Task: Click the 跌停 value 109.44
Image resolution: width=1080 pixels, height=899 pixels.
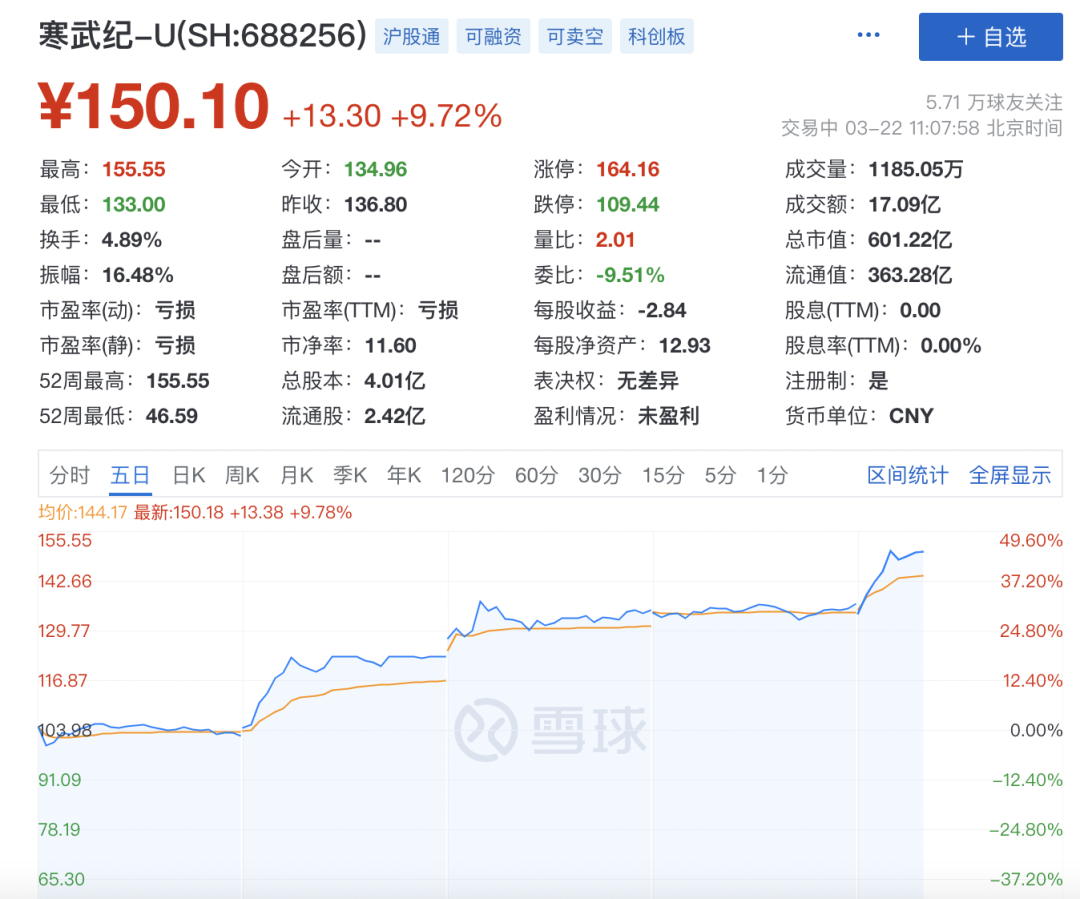Action: (627, 205)
